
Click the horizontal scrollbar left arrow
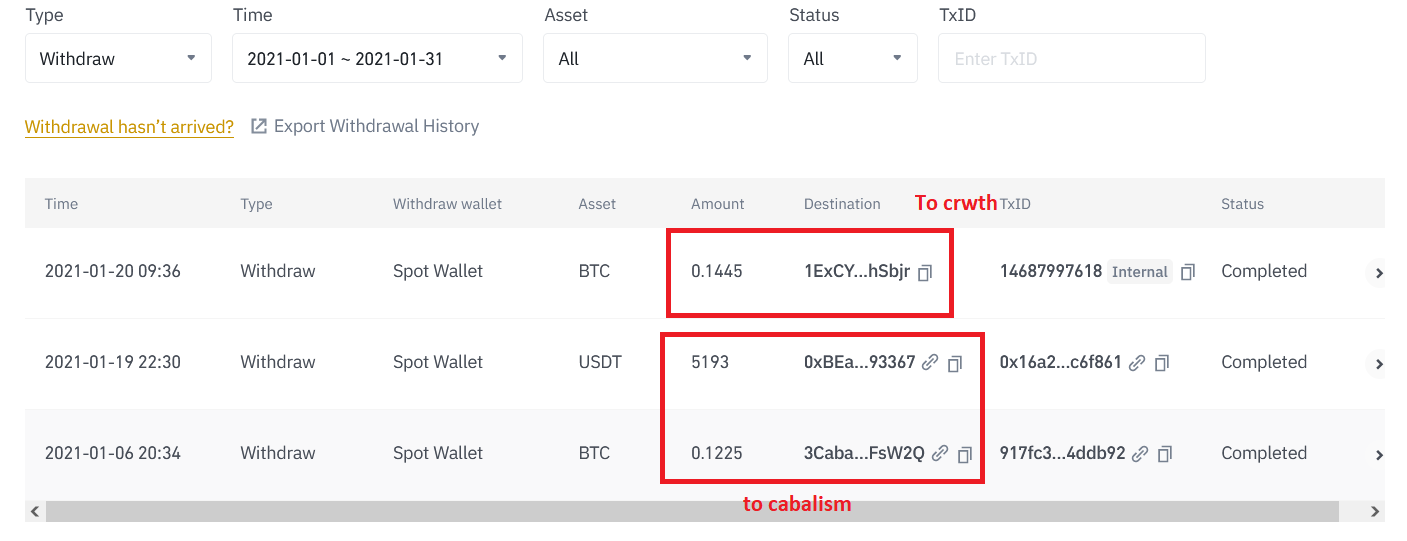[x=35, y=511]
